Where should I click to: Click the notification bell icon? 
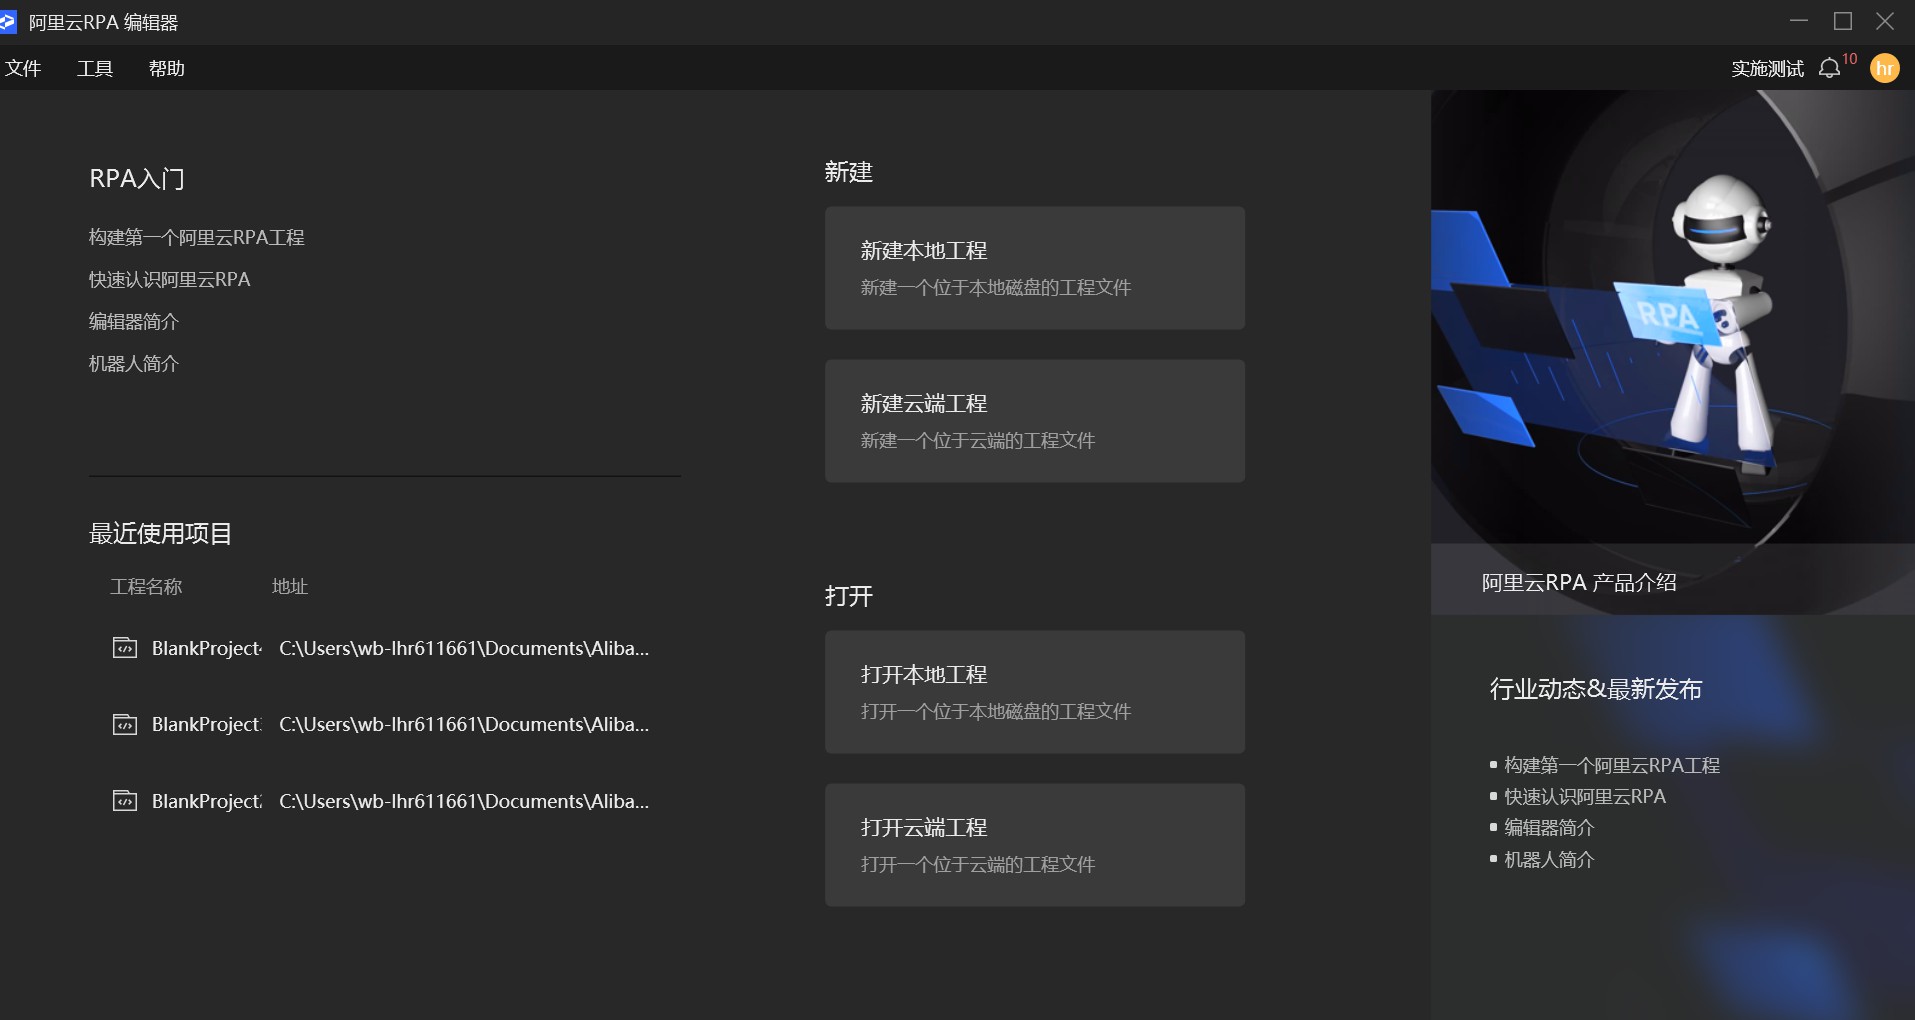1829,68
